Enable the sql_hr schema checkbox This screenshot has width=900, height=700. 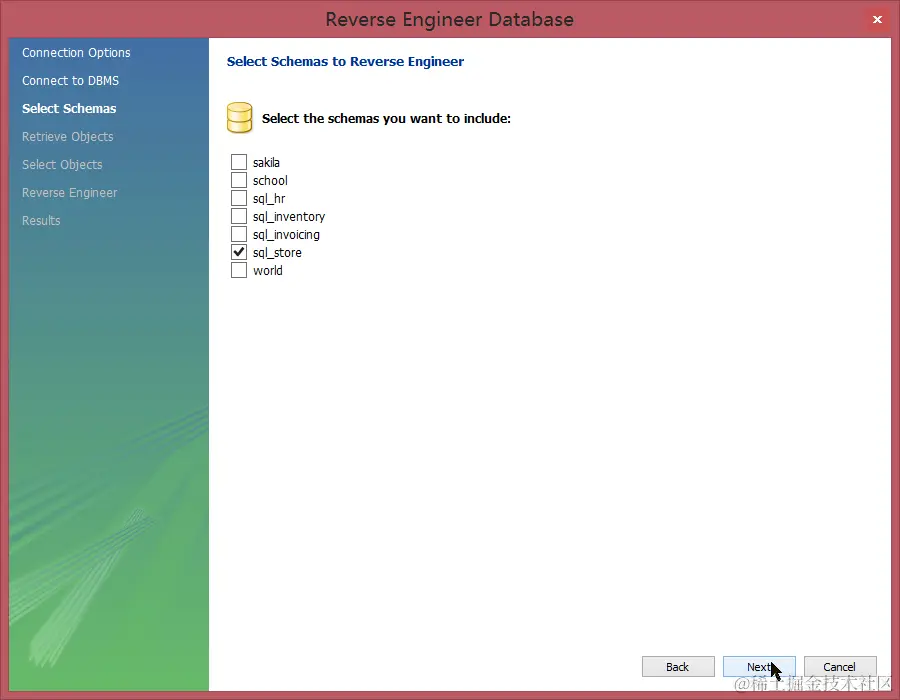239,199
